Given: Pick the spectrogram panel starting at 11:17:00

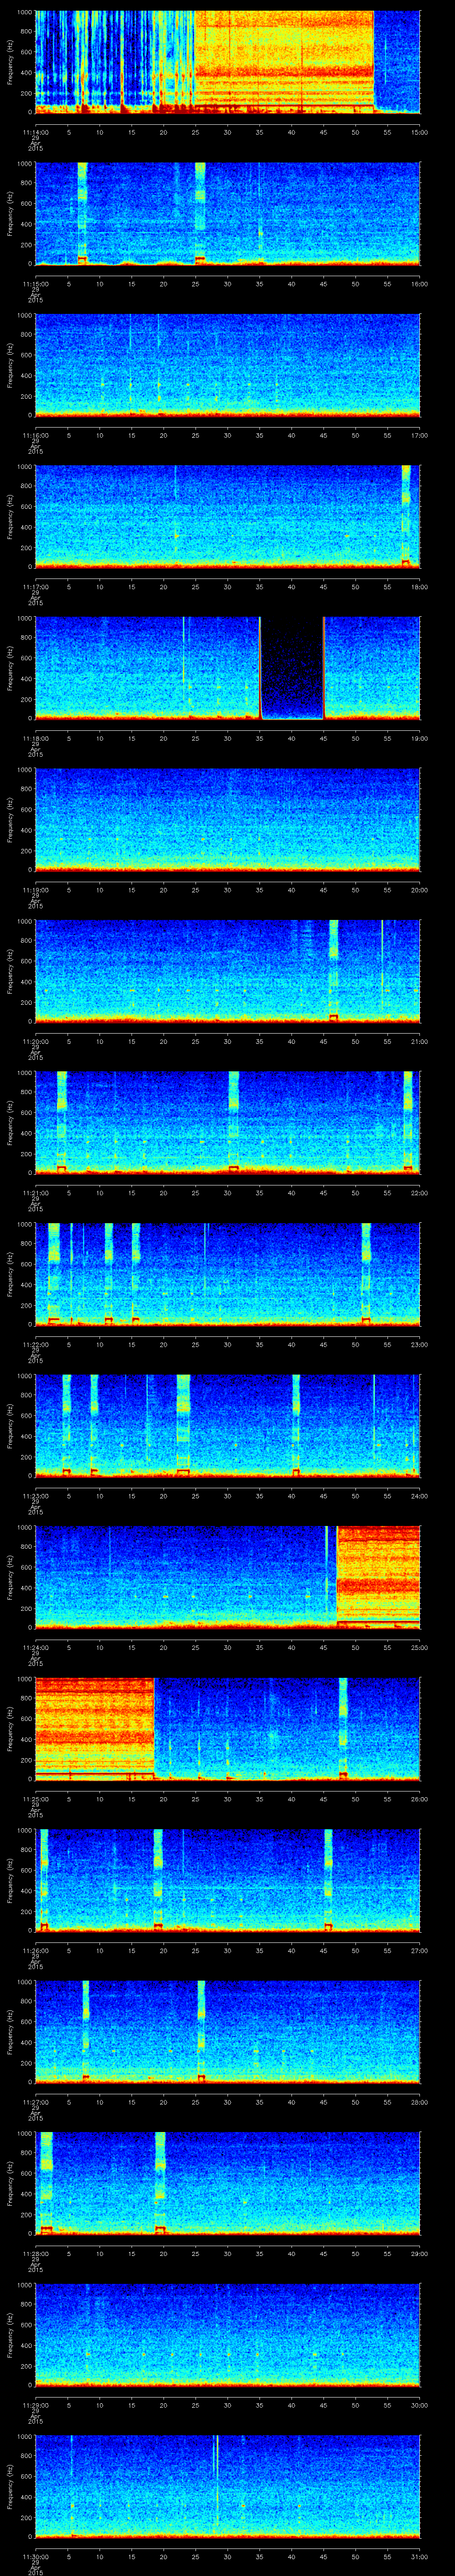Looking at the screenshot, I should (228, 517).
